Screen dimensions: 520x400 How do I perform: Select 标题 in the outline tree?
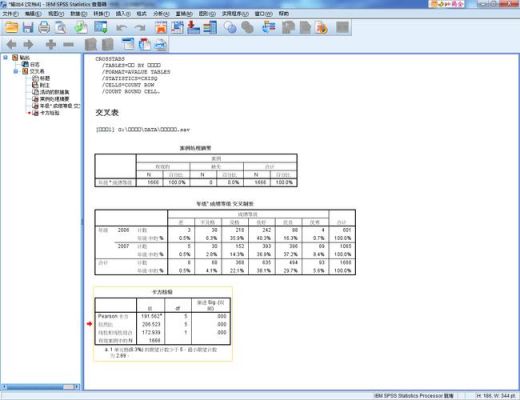tap(45, 78)
